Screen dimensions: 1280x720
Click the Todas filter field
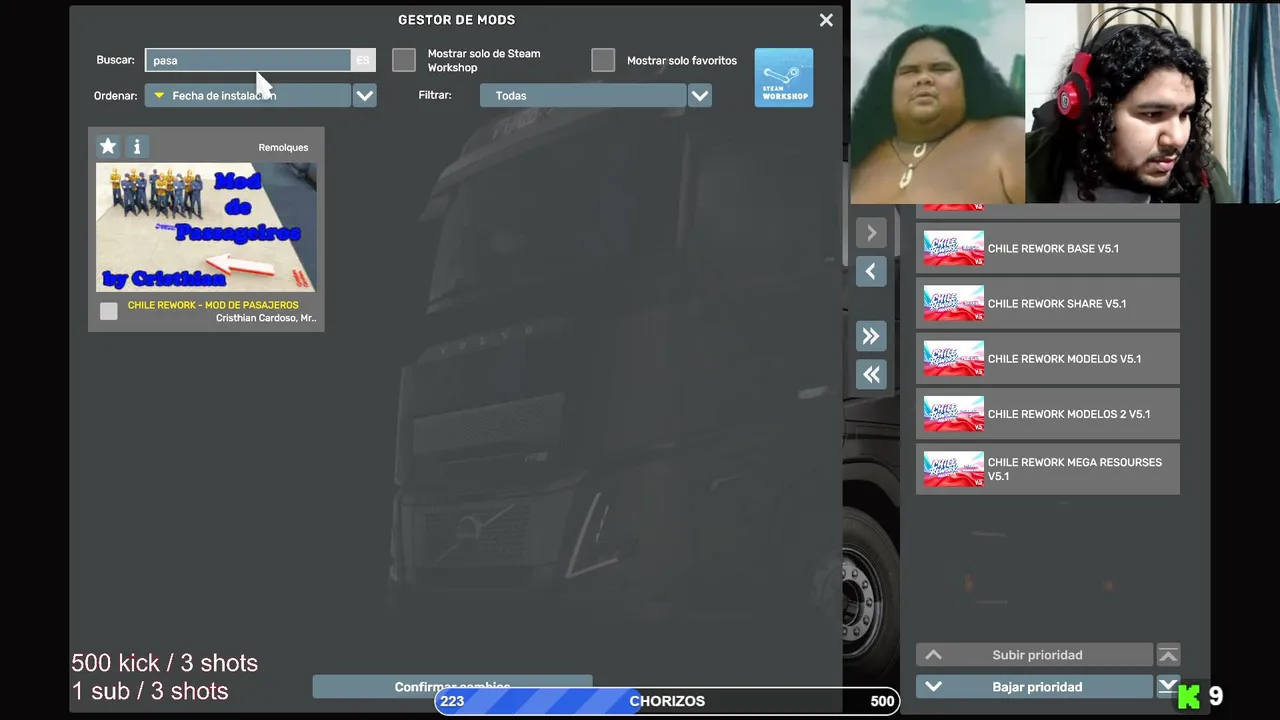(583, 96)
